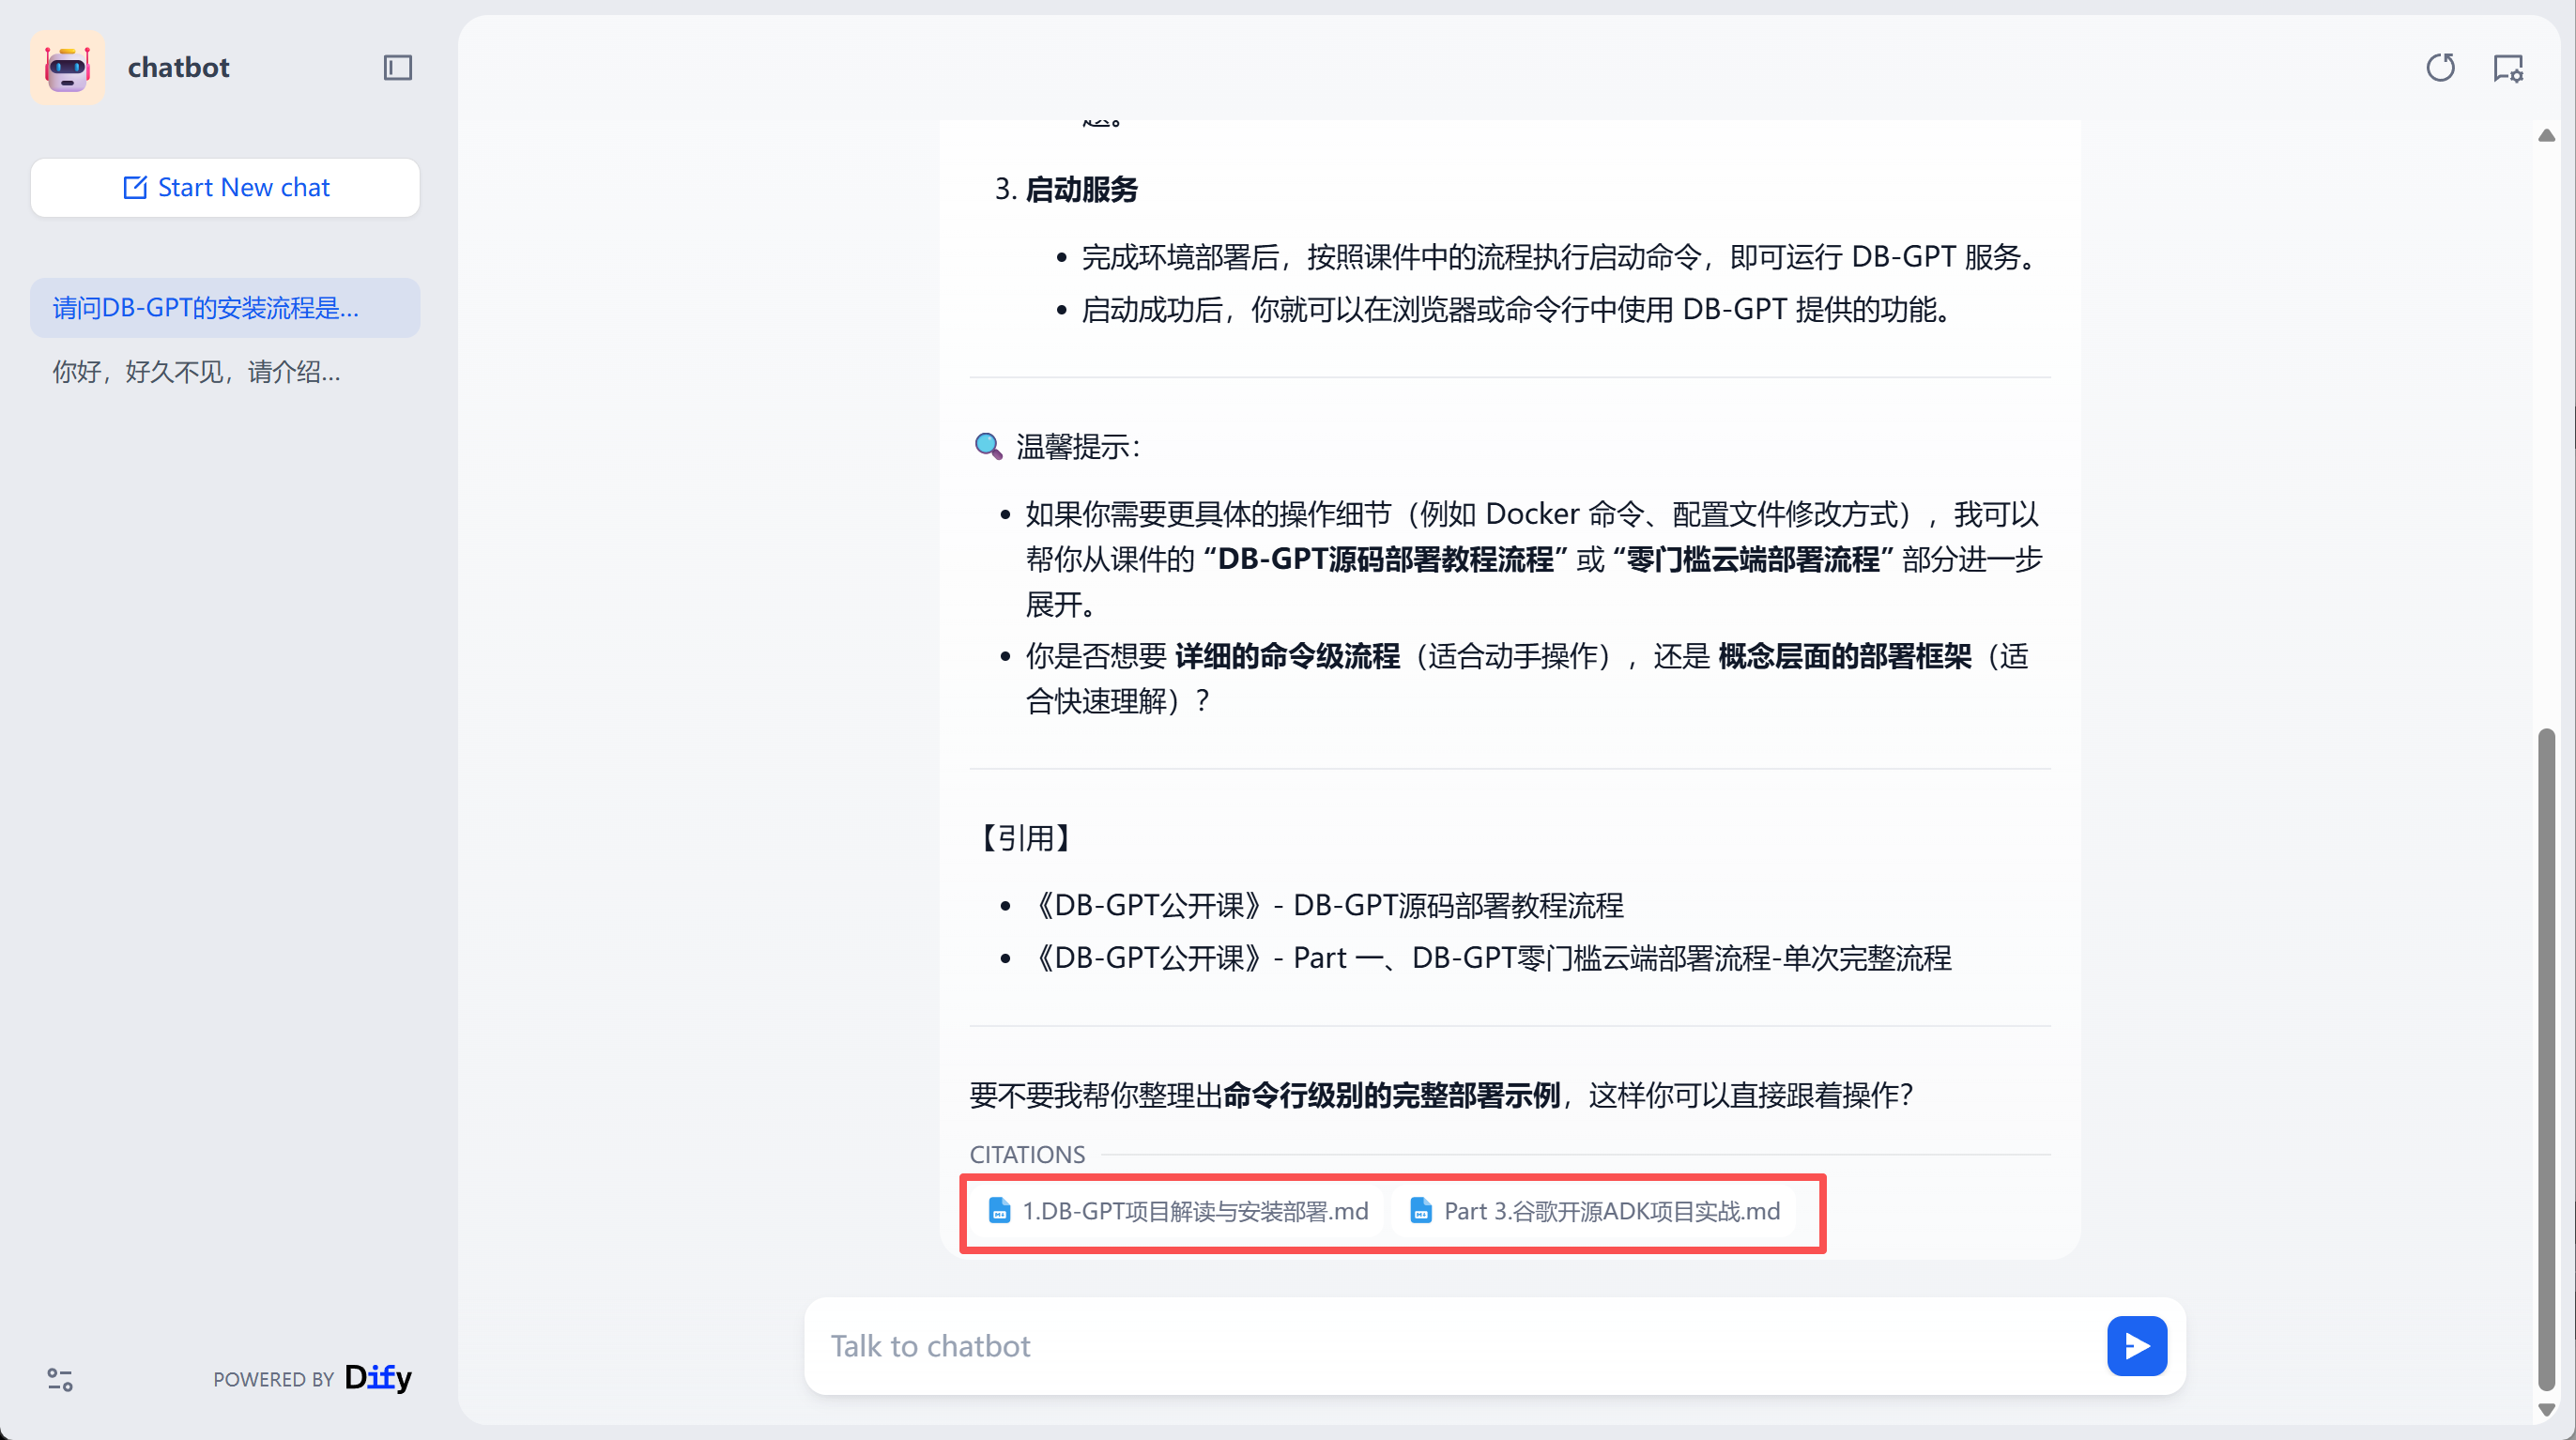Click the bold text 命令行级别的完整部署示例

1391,1096
